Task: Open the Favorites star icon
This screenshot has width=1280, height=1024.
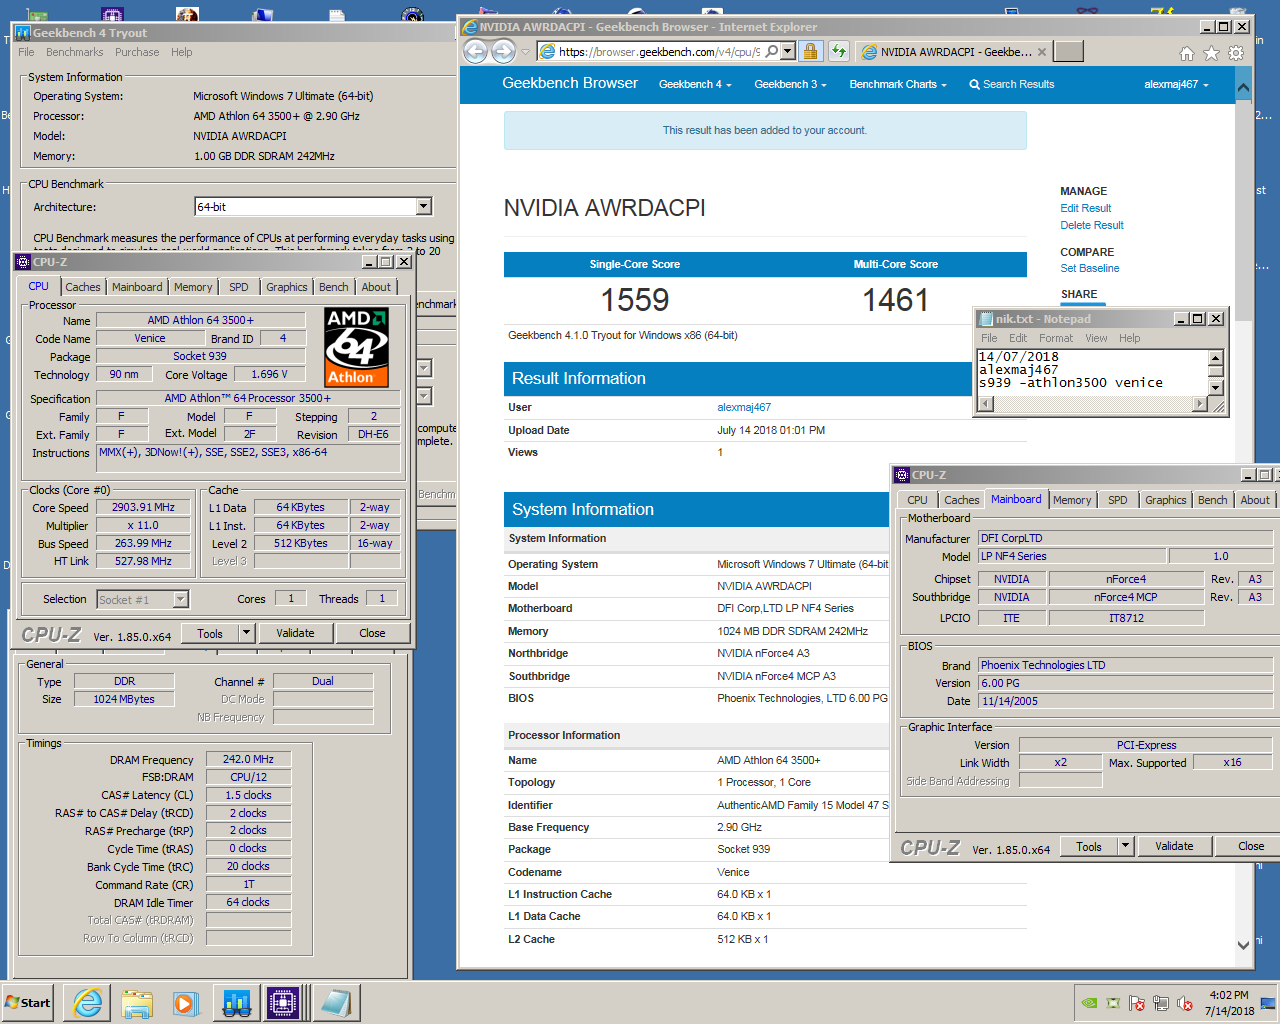Action: coord(1211,53)
